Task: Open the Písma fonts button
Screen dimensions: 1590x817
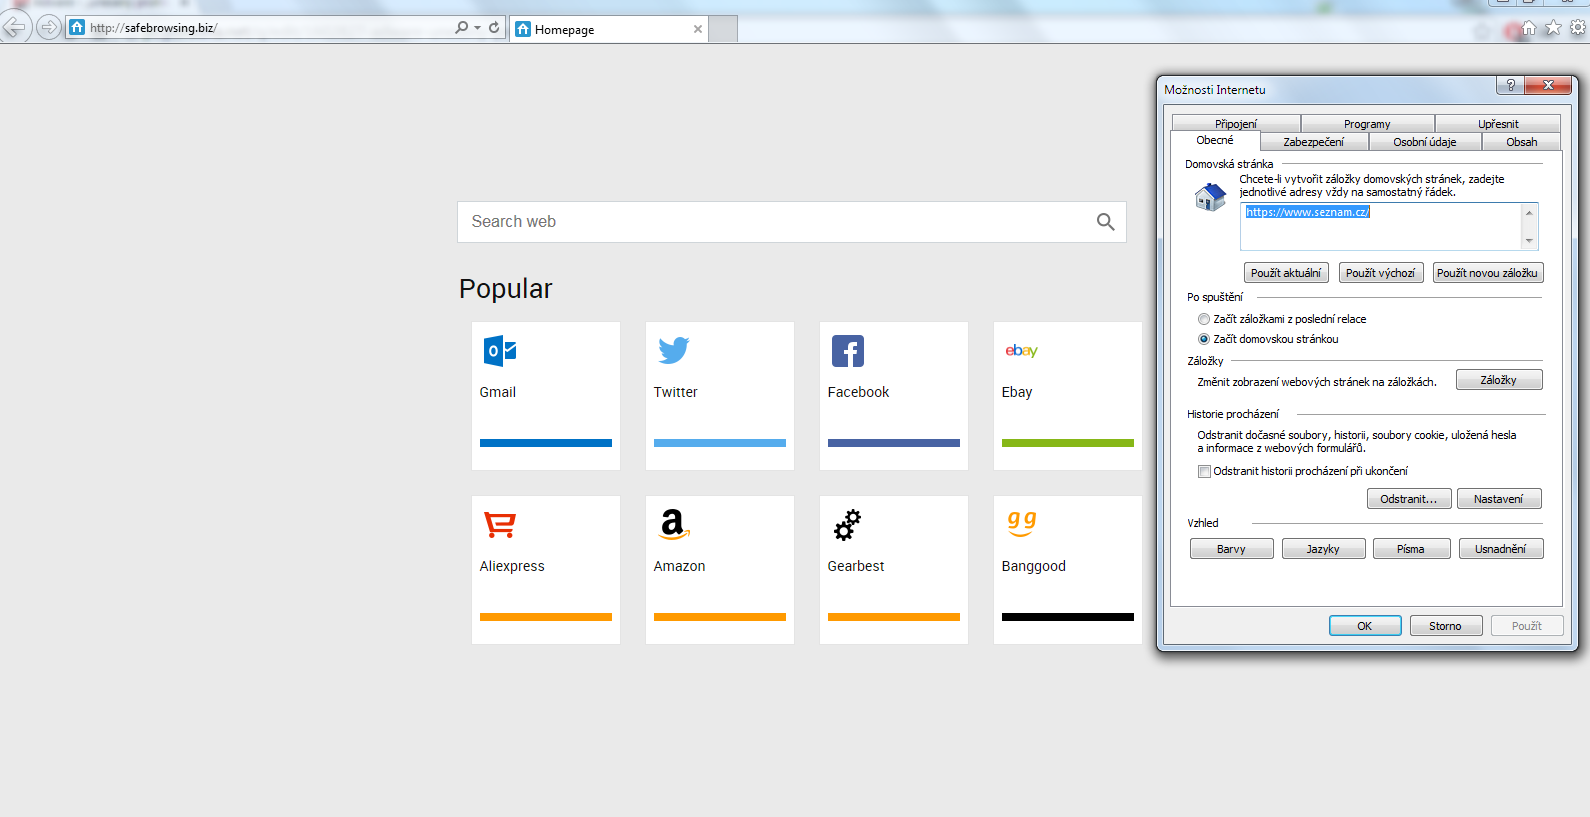Action: point(1411,549)
